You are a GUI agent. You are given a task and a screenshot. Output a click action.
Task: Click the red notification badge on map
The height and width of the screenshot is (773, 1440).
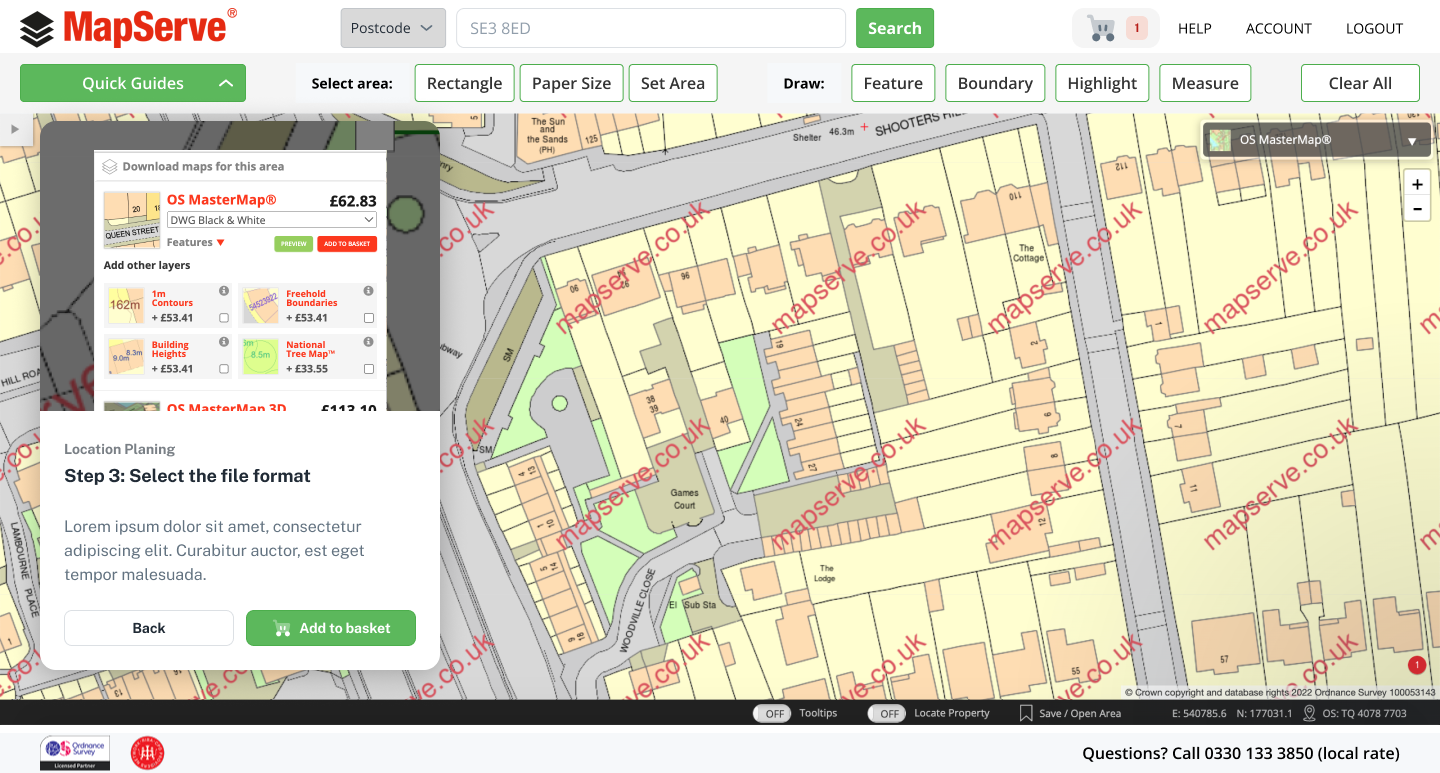pos(1417,665)
